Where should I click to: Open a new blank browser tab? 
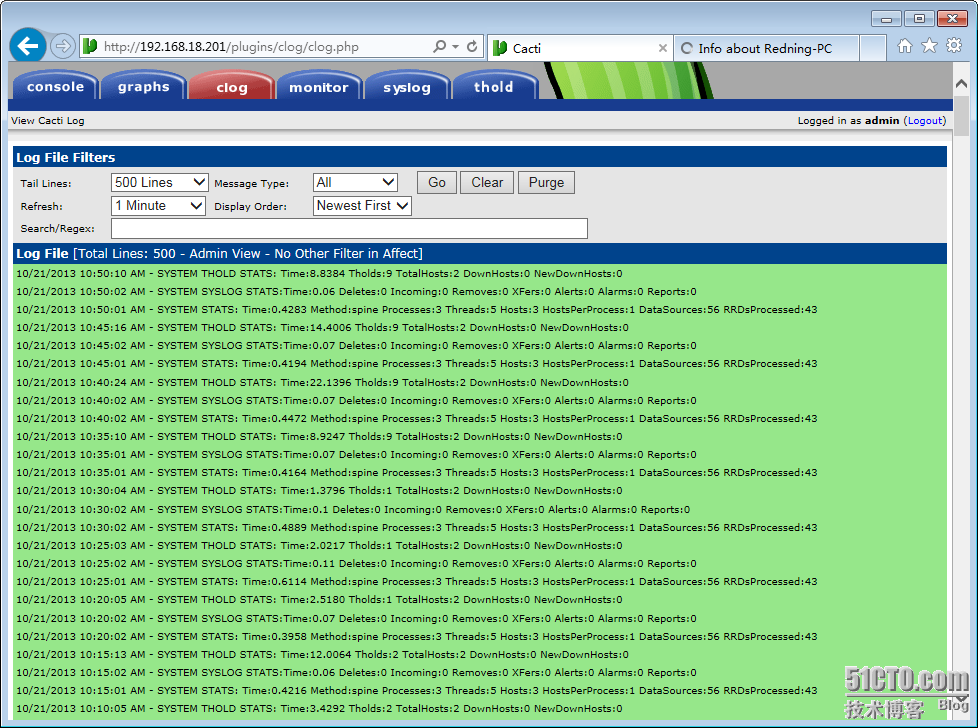873,48
